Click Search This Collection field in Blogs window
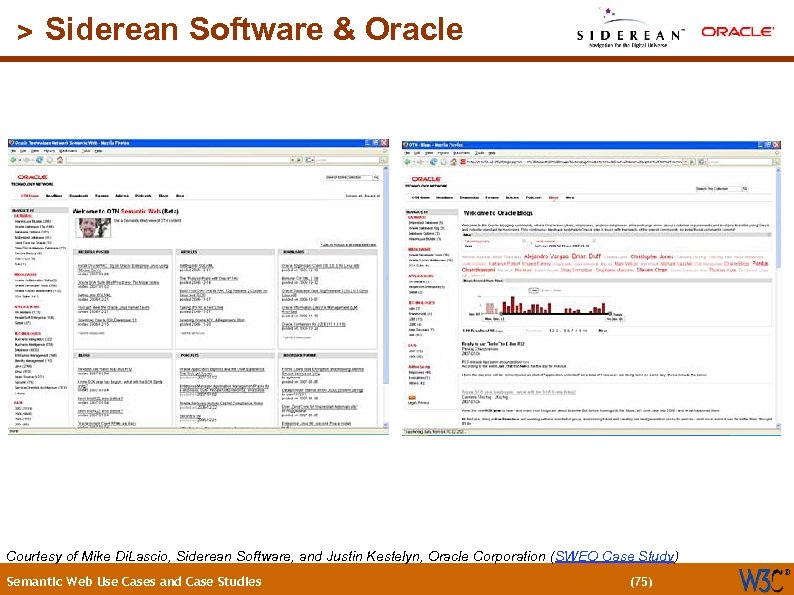Image resolution: width=794 pixels, height=595 pixels. pos(718,189)
